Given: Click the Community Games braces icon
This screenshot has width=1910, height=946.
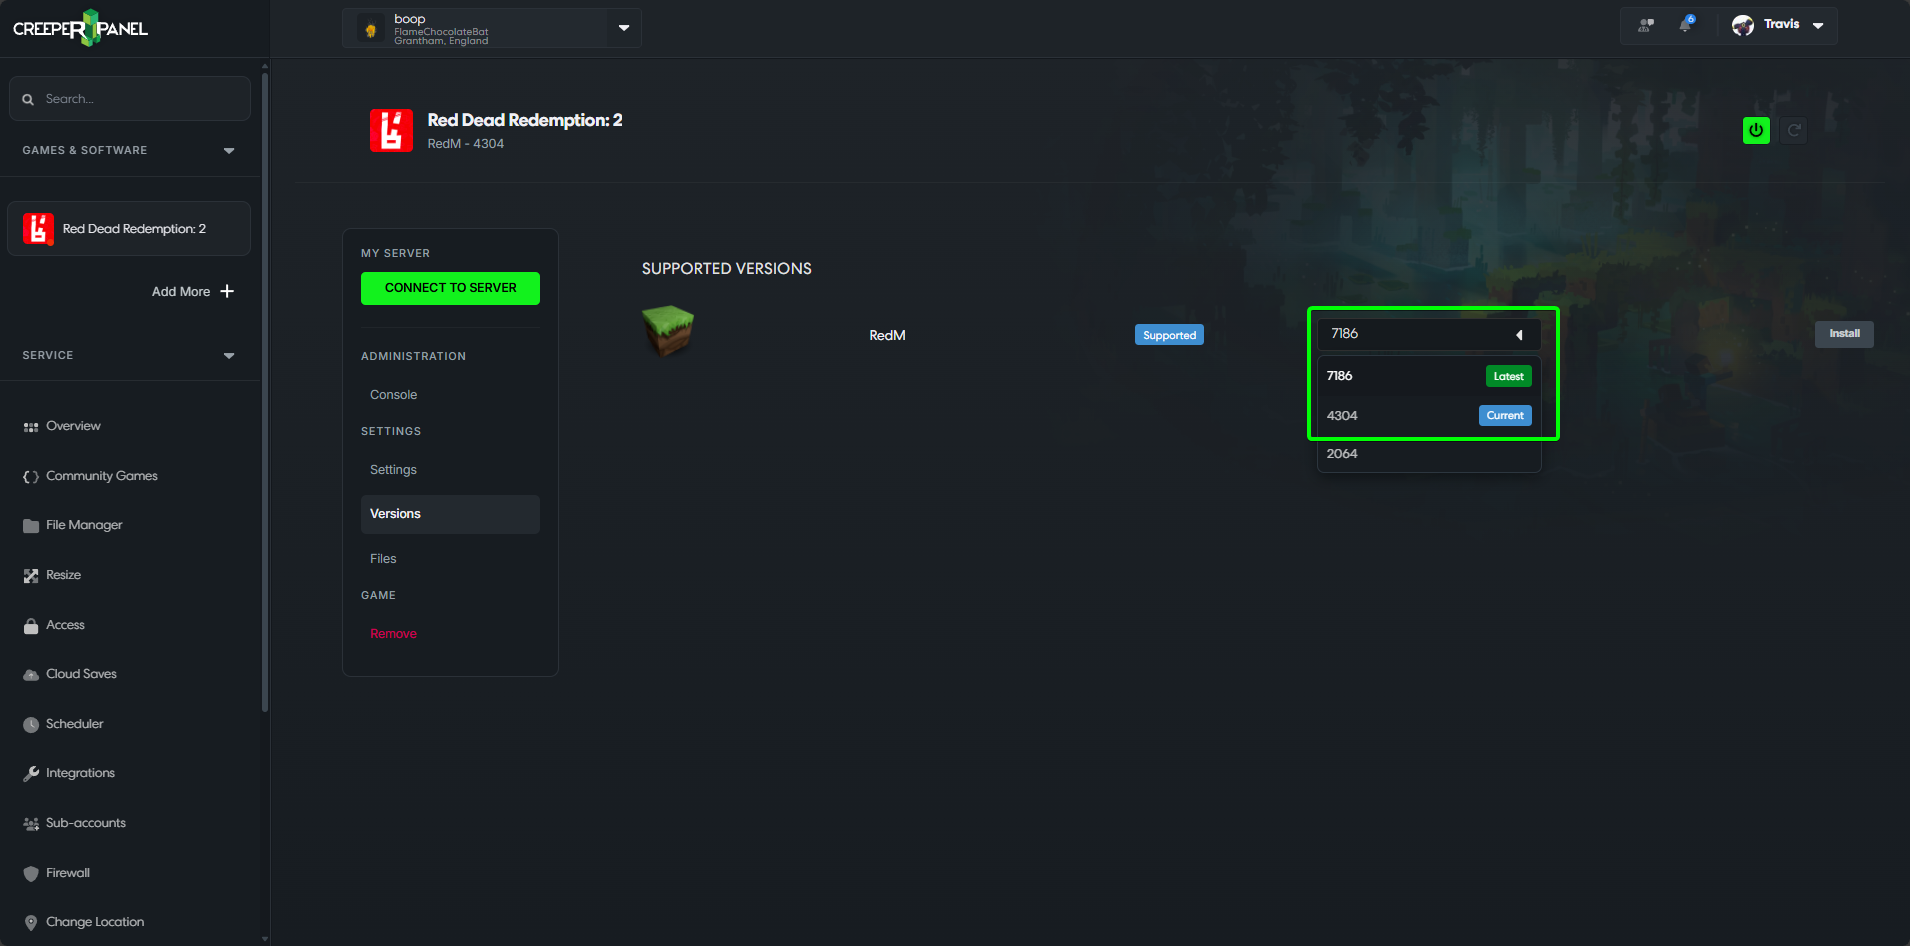Looking at the screenshot, I should coord(31,477).
